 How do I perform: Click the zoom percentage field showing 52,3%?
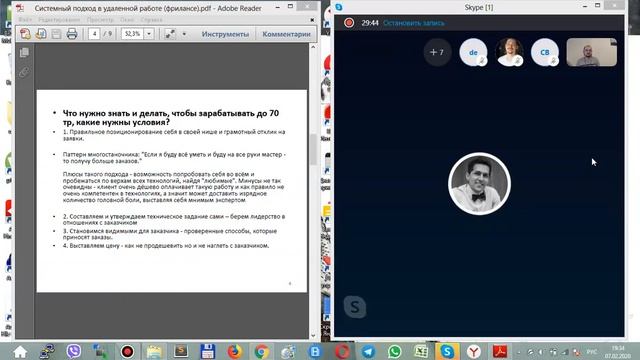(x=132, y=34)
